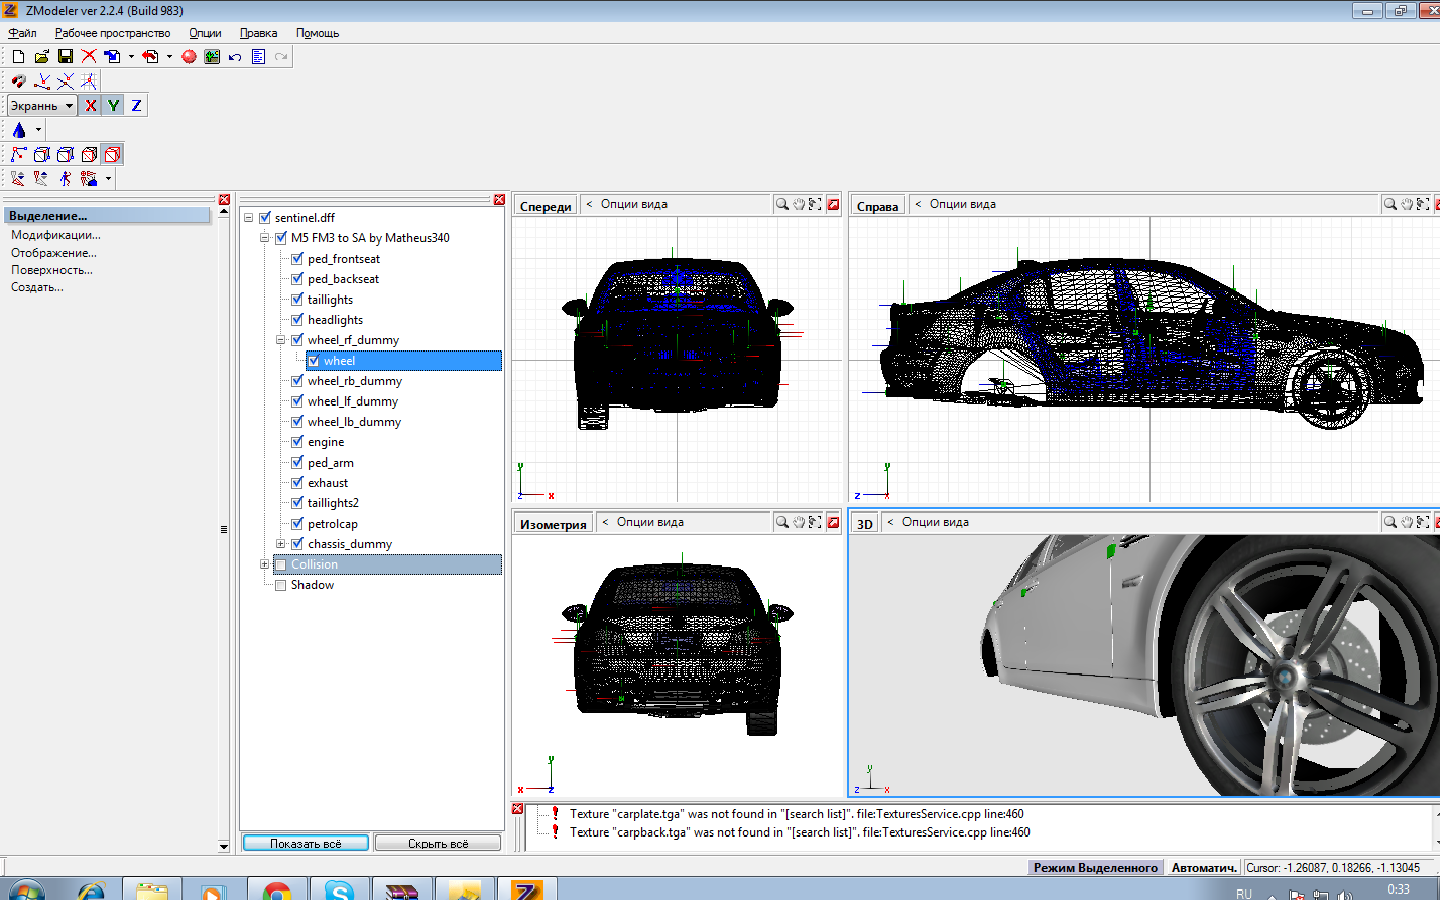Open the Рабочее пространство menu
Viewport: 1440px width, 900px height.
112,33
